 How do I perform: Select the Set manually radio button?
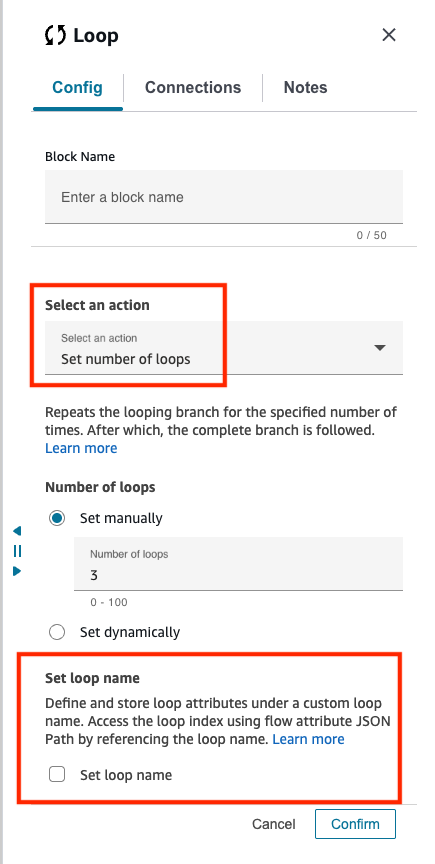pyautogui.click(x=57, y=518)
